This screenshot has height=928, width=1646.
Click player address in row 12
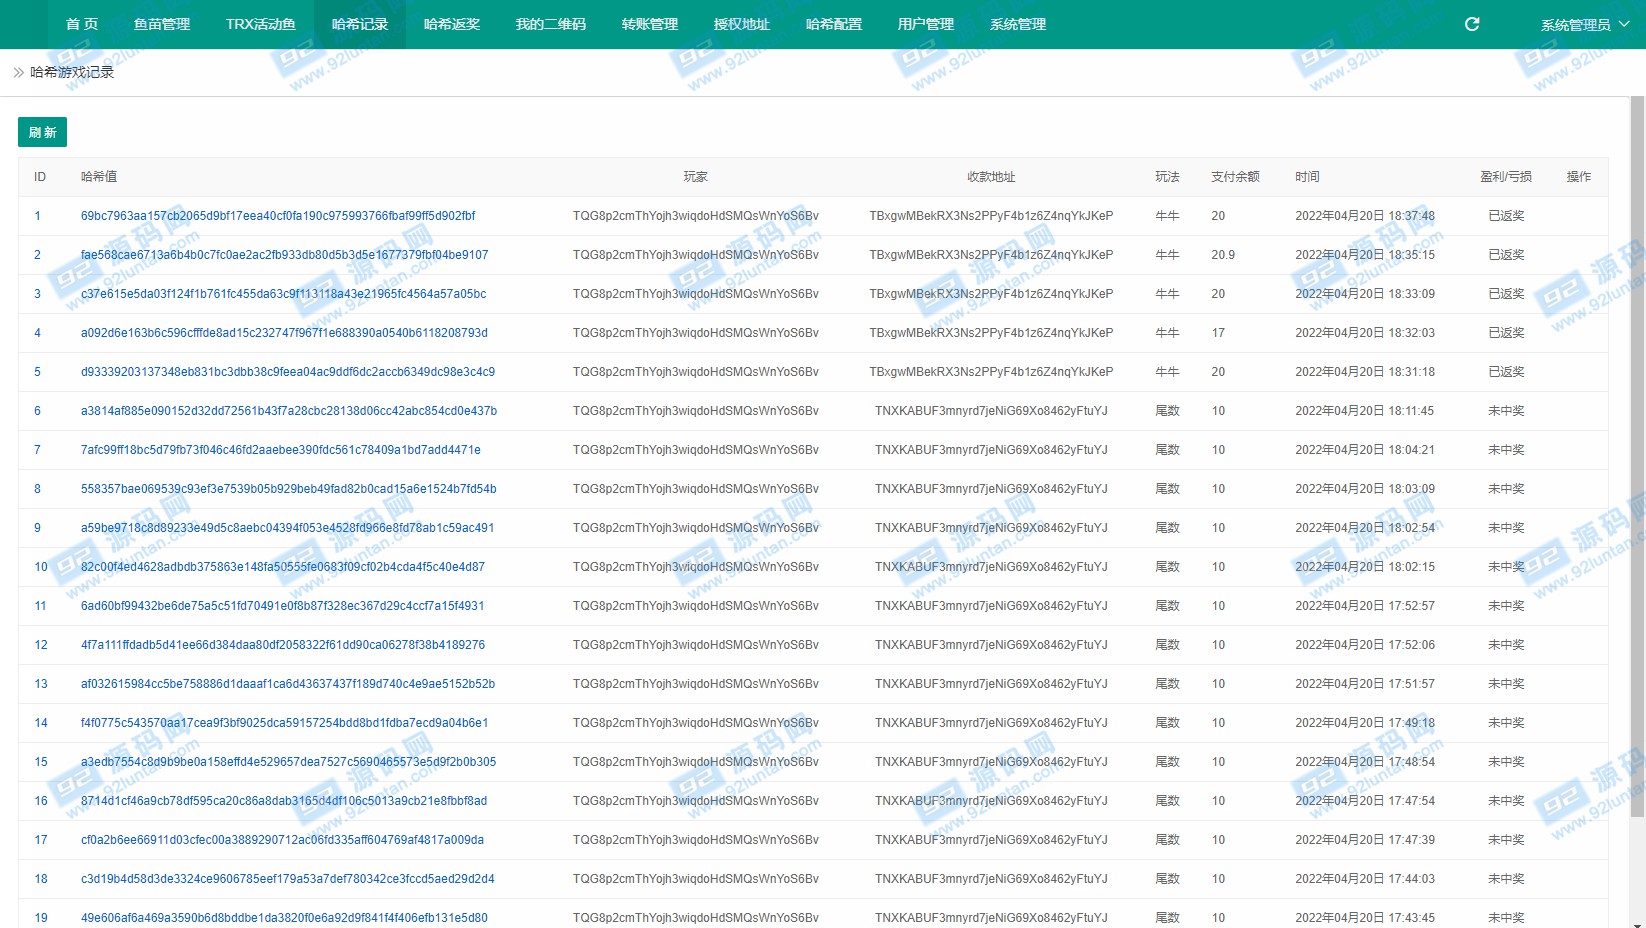coord(696,645)
